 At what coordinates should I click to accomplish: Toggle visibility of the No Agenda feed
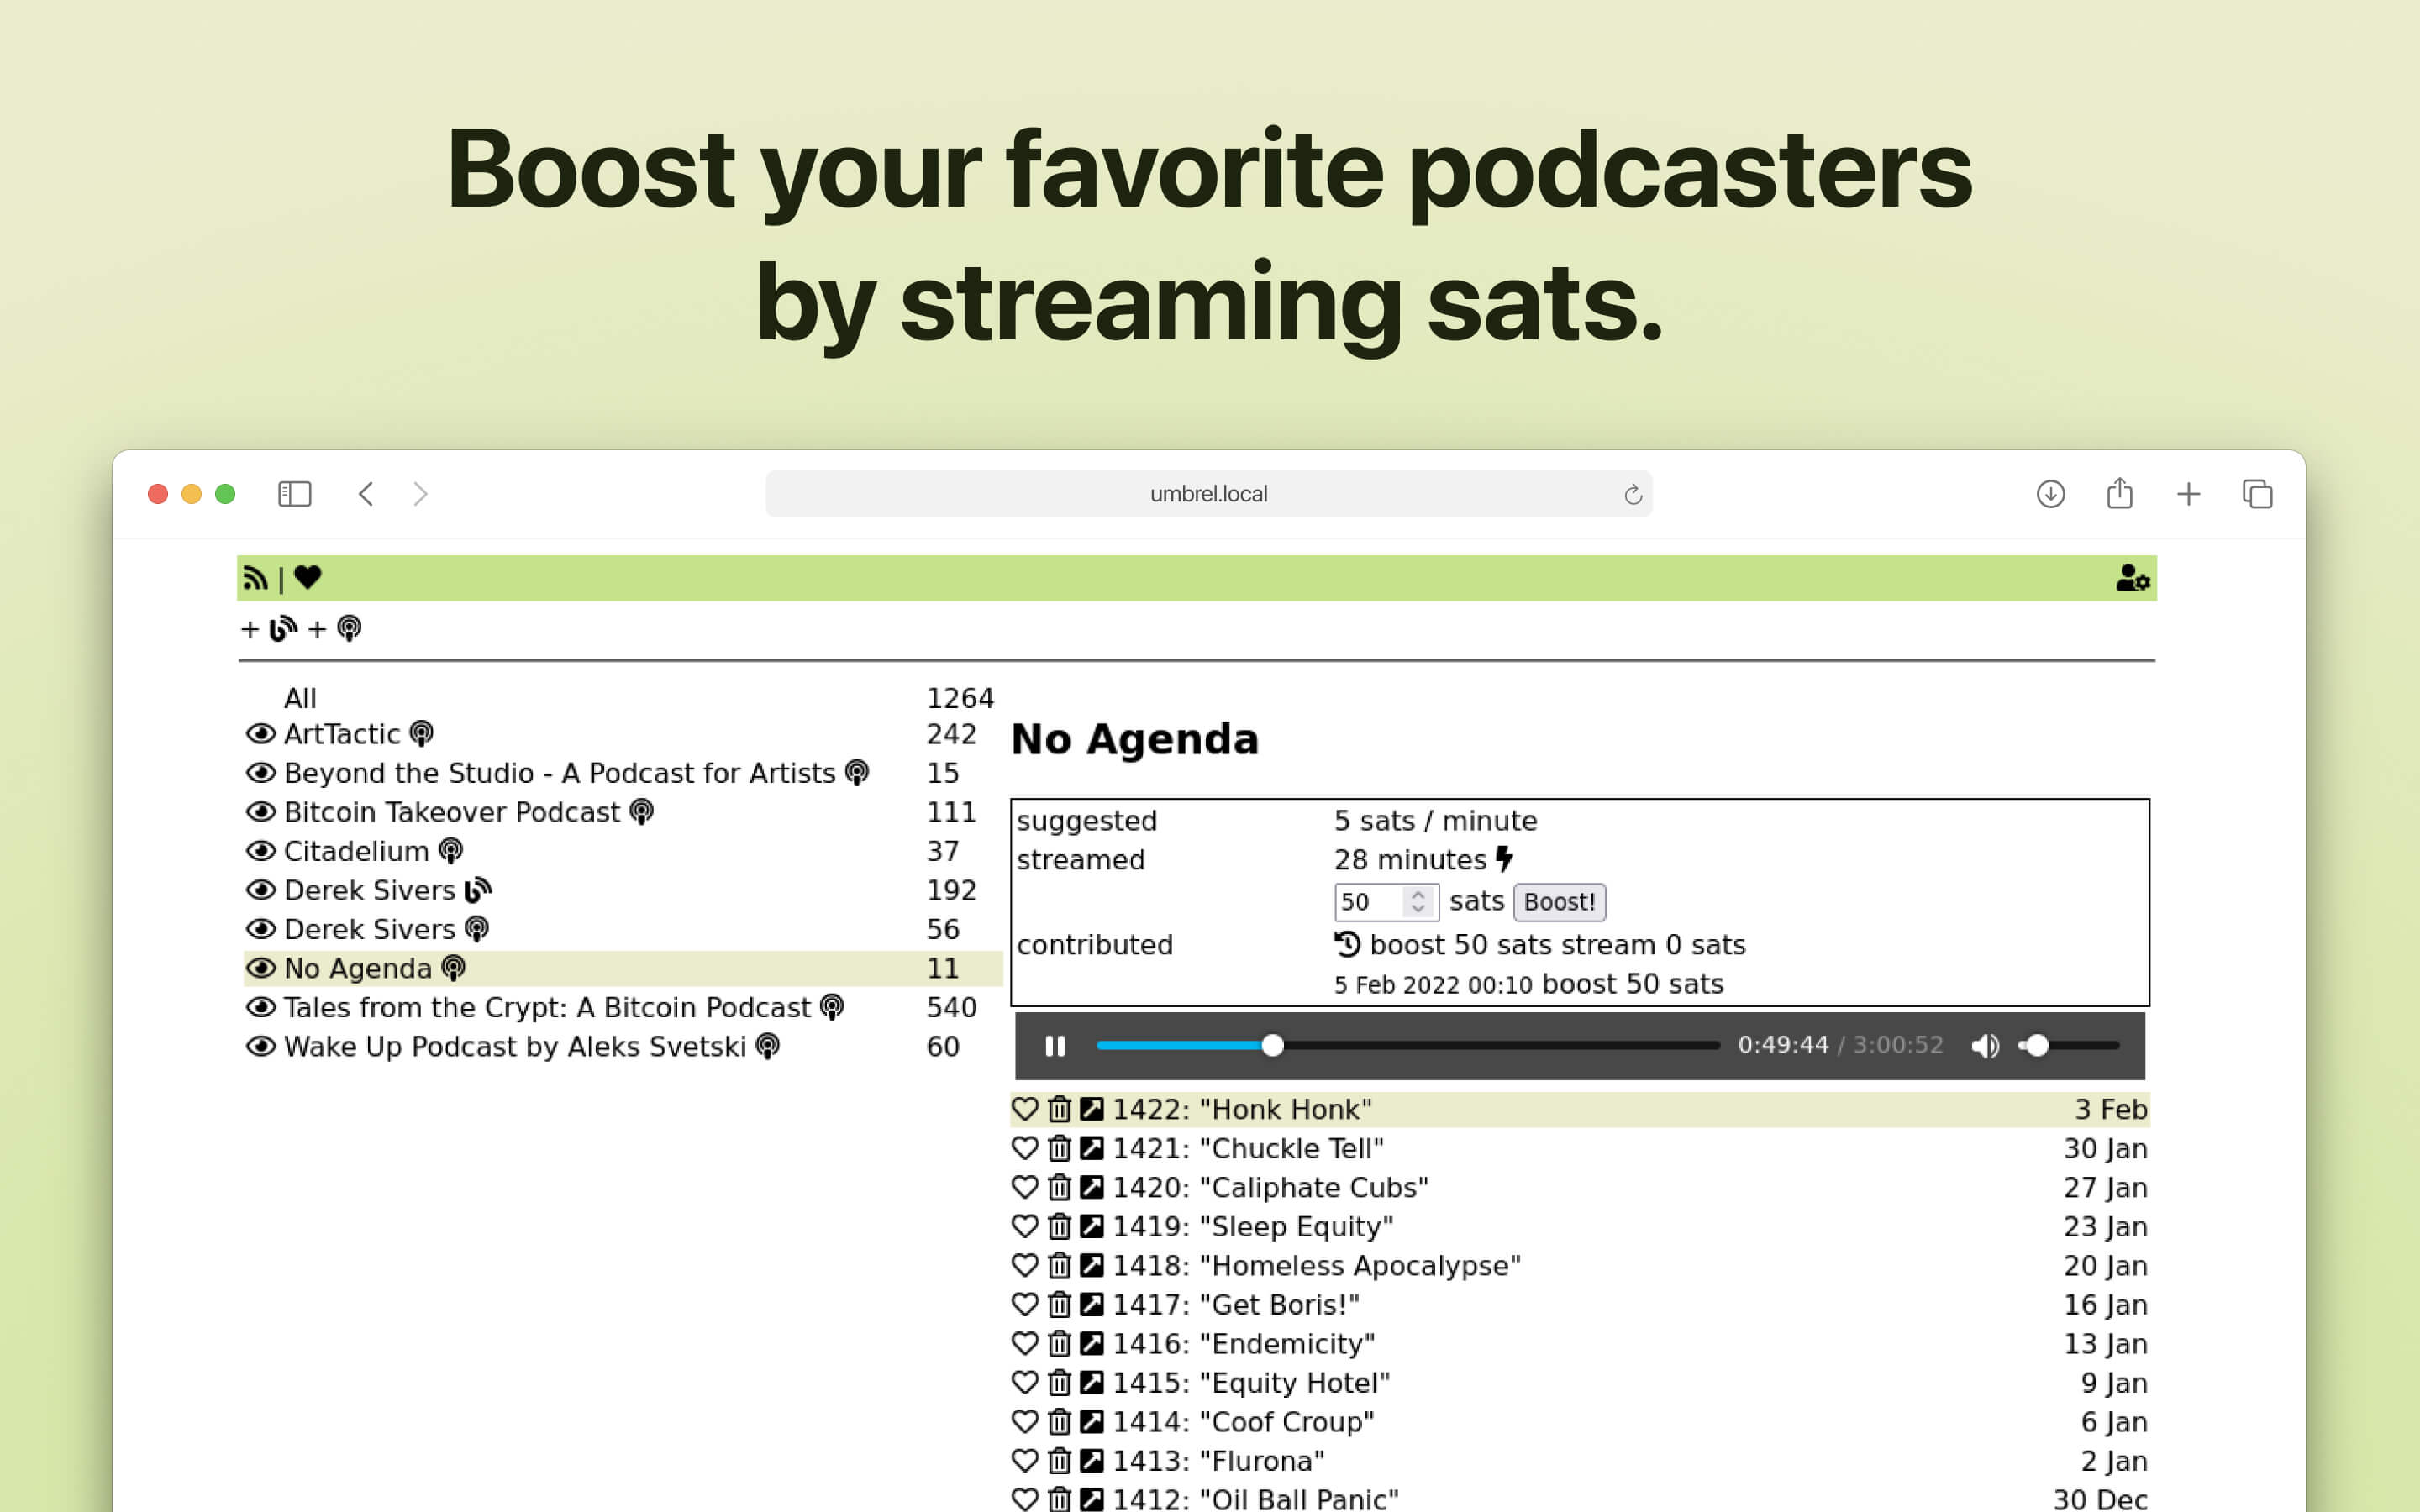click(261, 967)
